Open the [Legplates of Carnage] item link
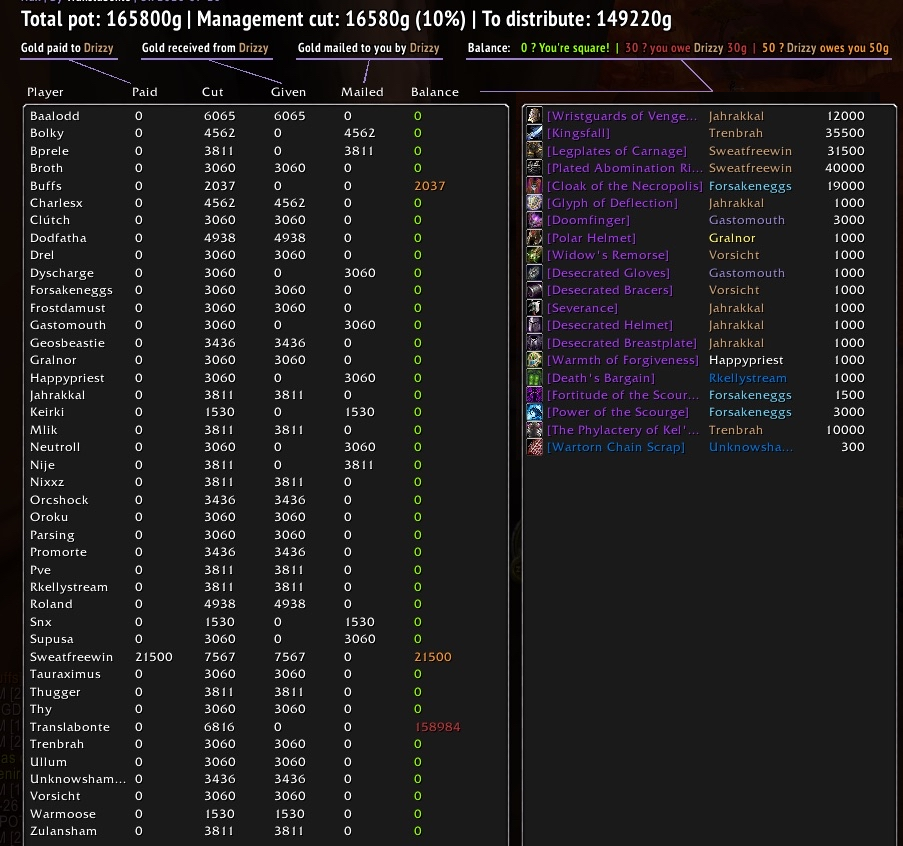The width and height of the screenshot is (903, 846). [617, 151]
